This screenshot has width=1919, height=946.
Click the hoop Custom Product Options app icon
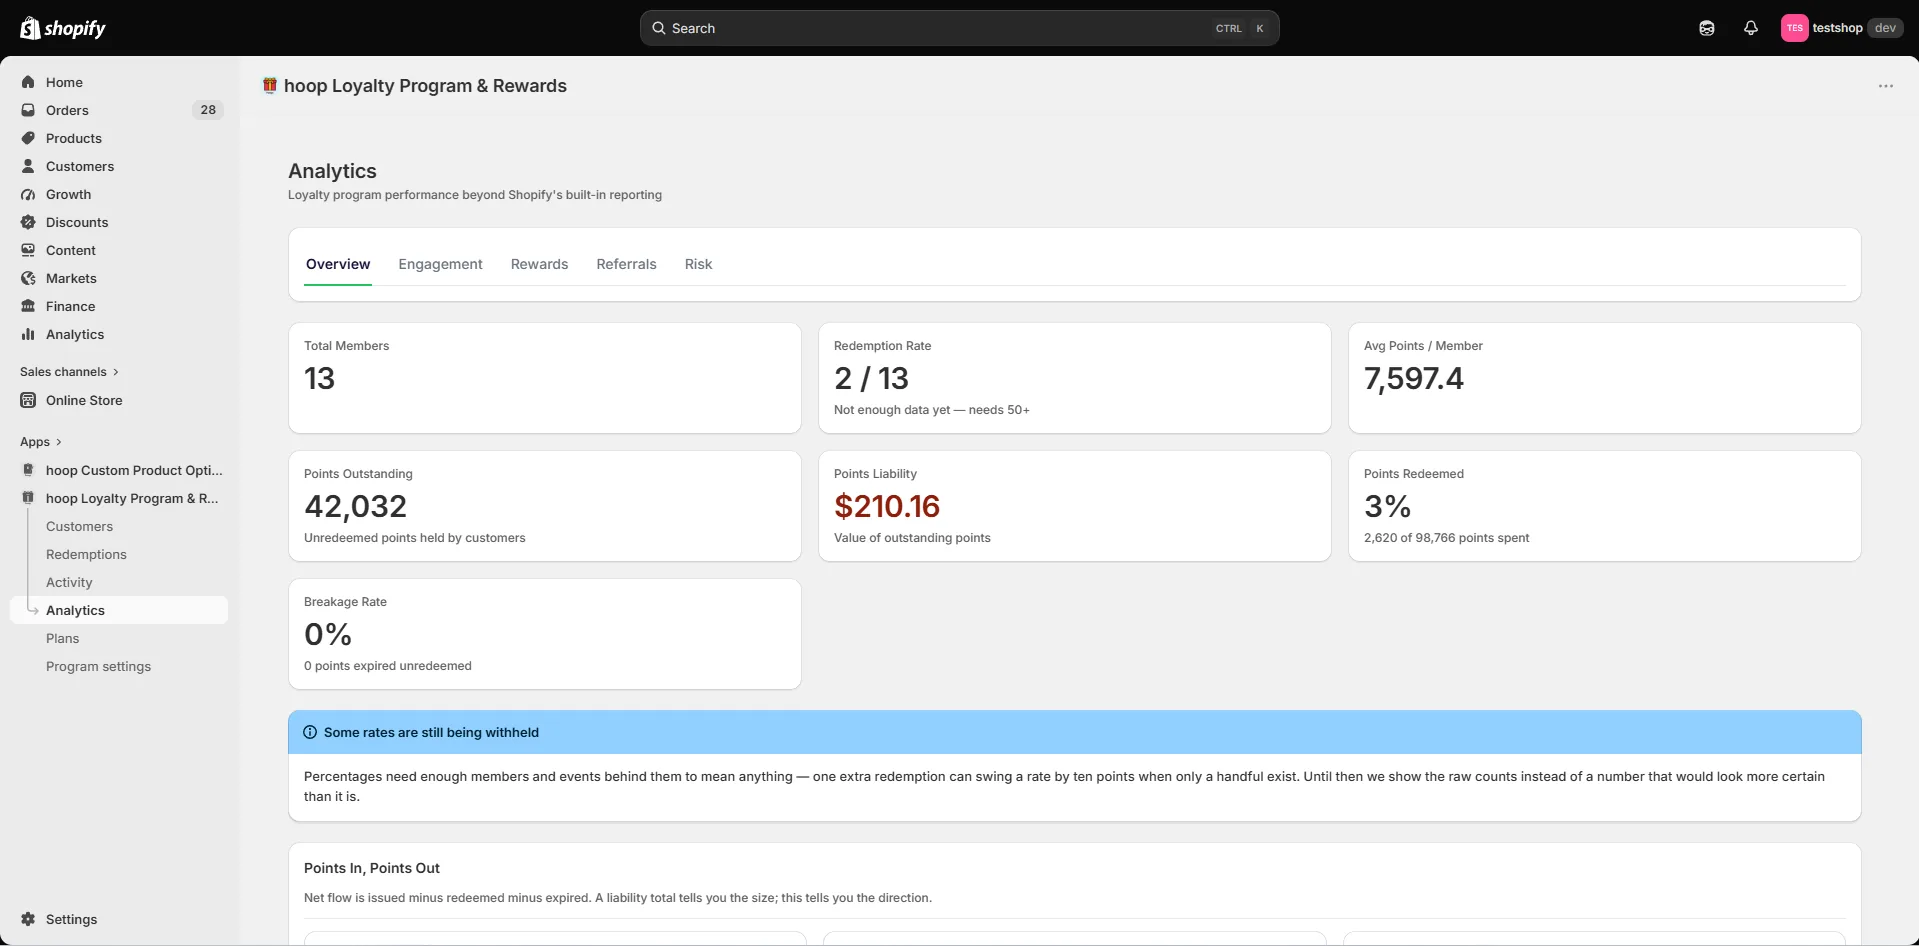28,470
